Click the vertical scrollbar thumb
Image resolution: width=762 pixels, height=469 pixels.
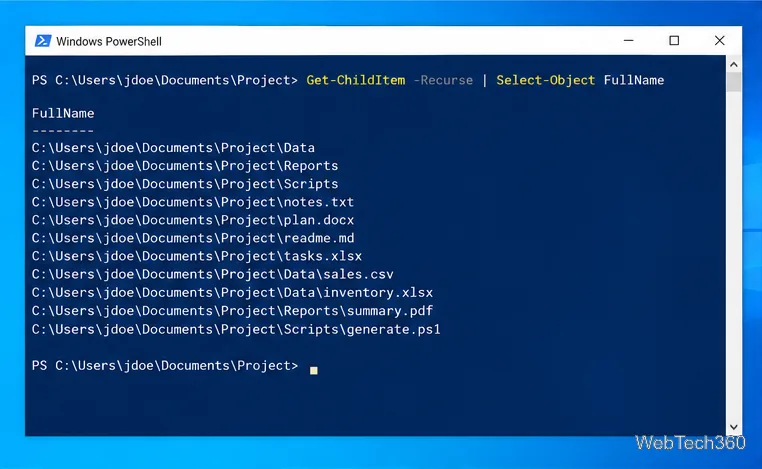tap(734, 82)
